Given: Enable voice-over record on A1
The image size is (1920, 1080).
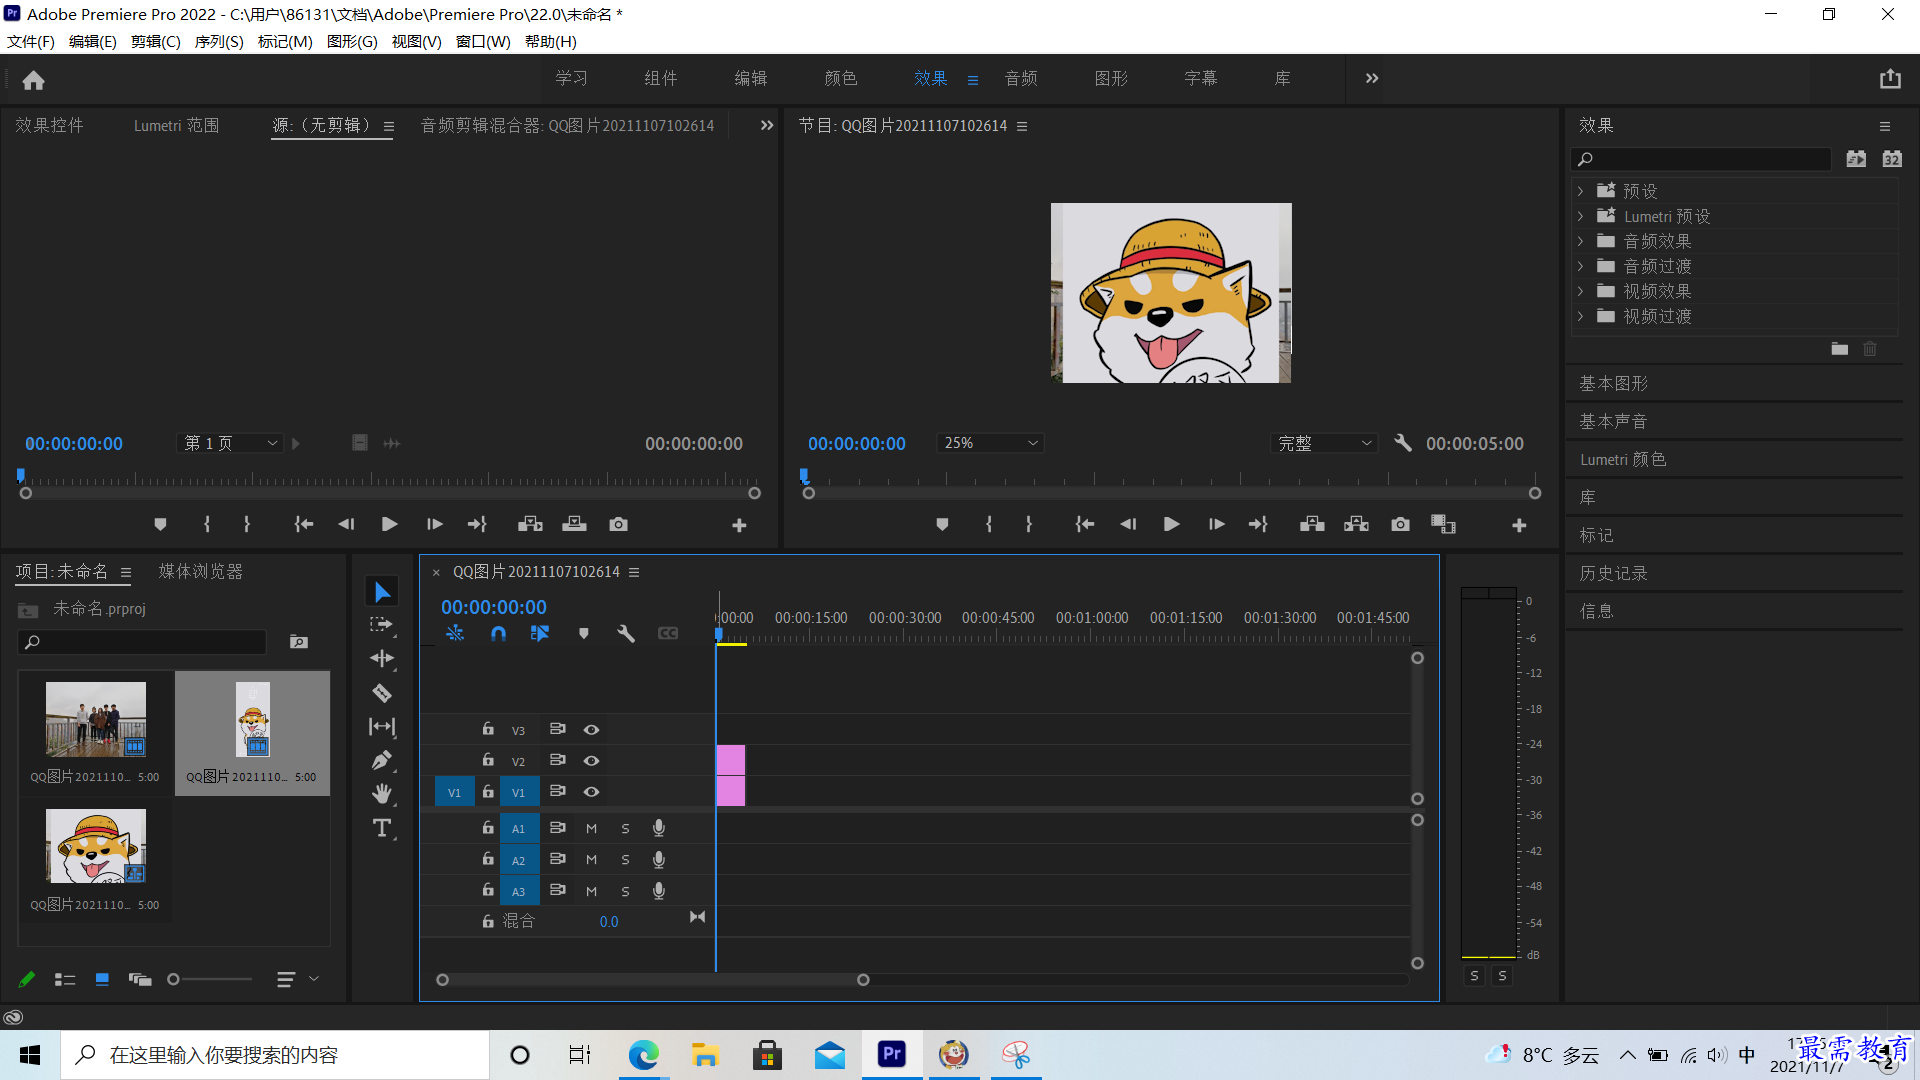Looking at the screenshot, I should 659,828.
